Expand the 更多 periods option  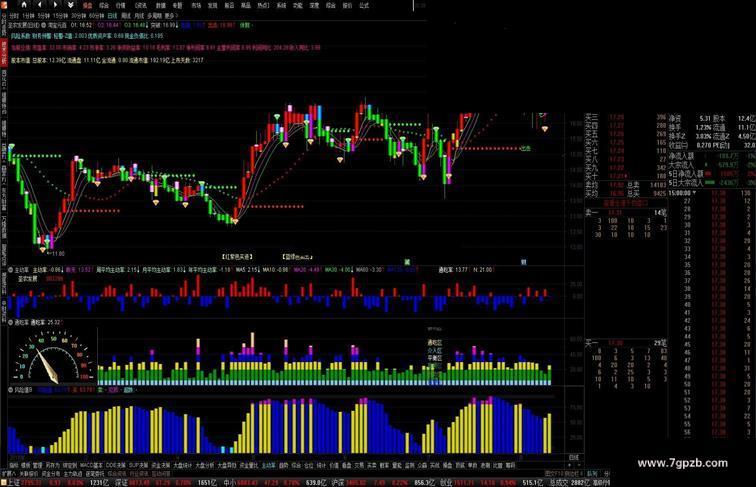click(171, 16)
